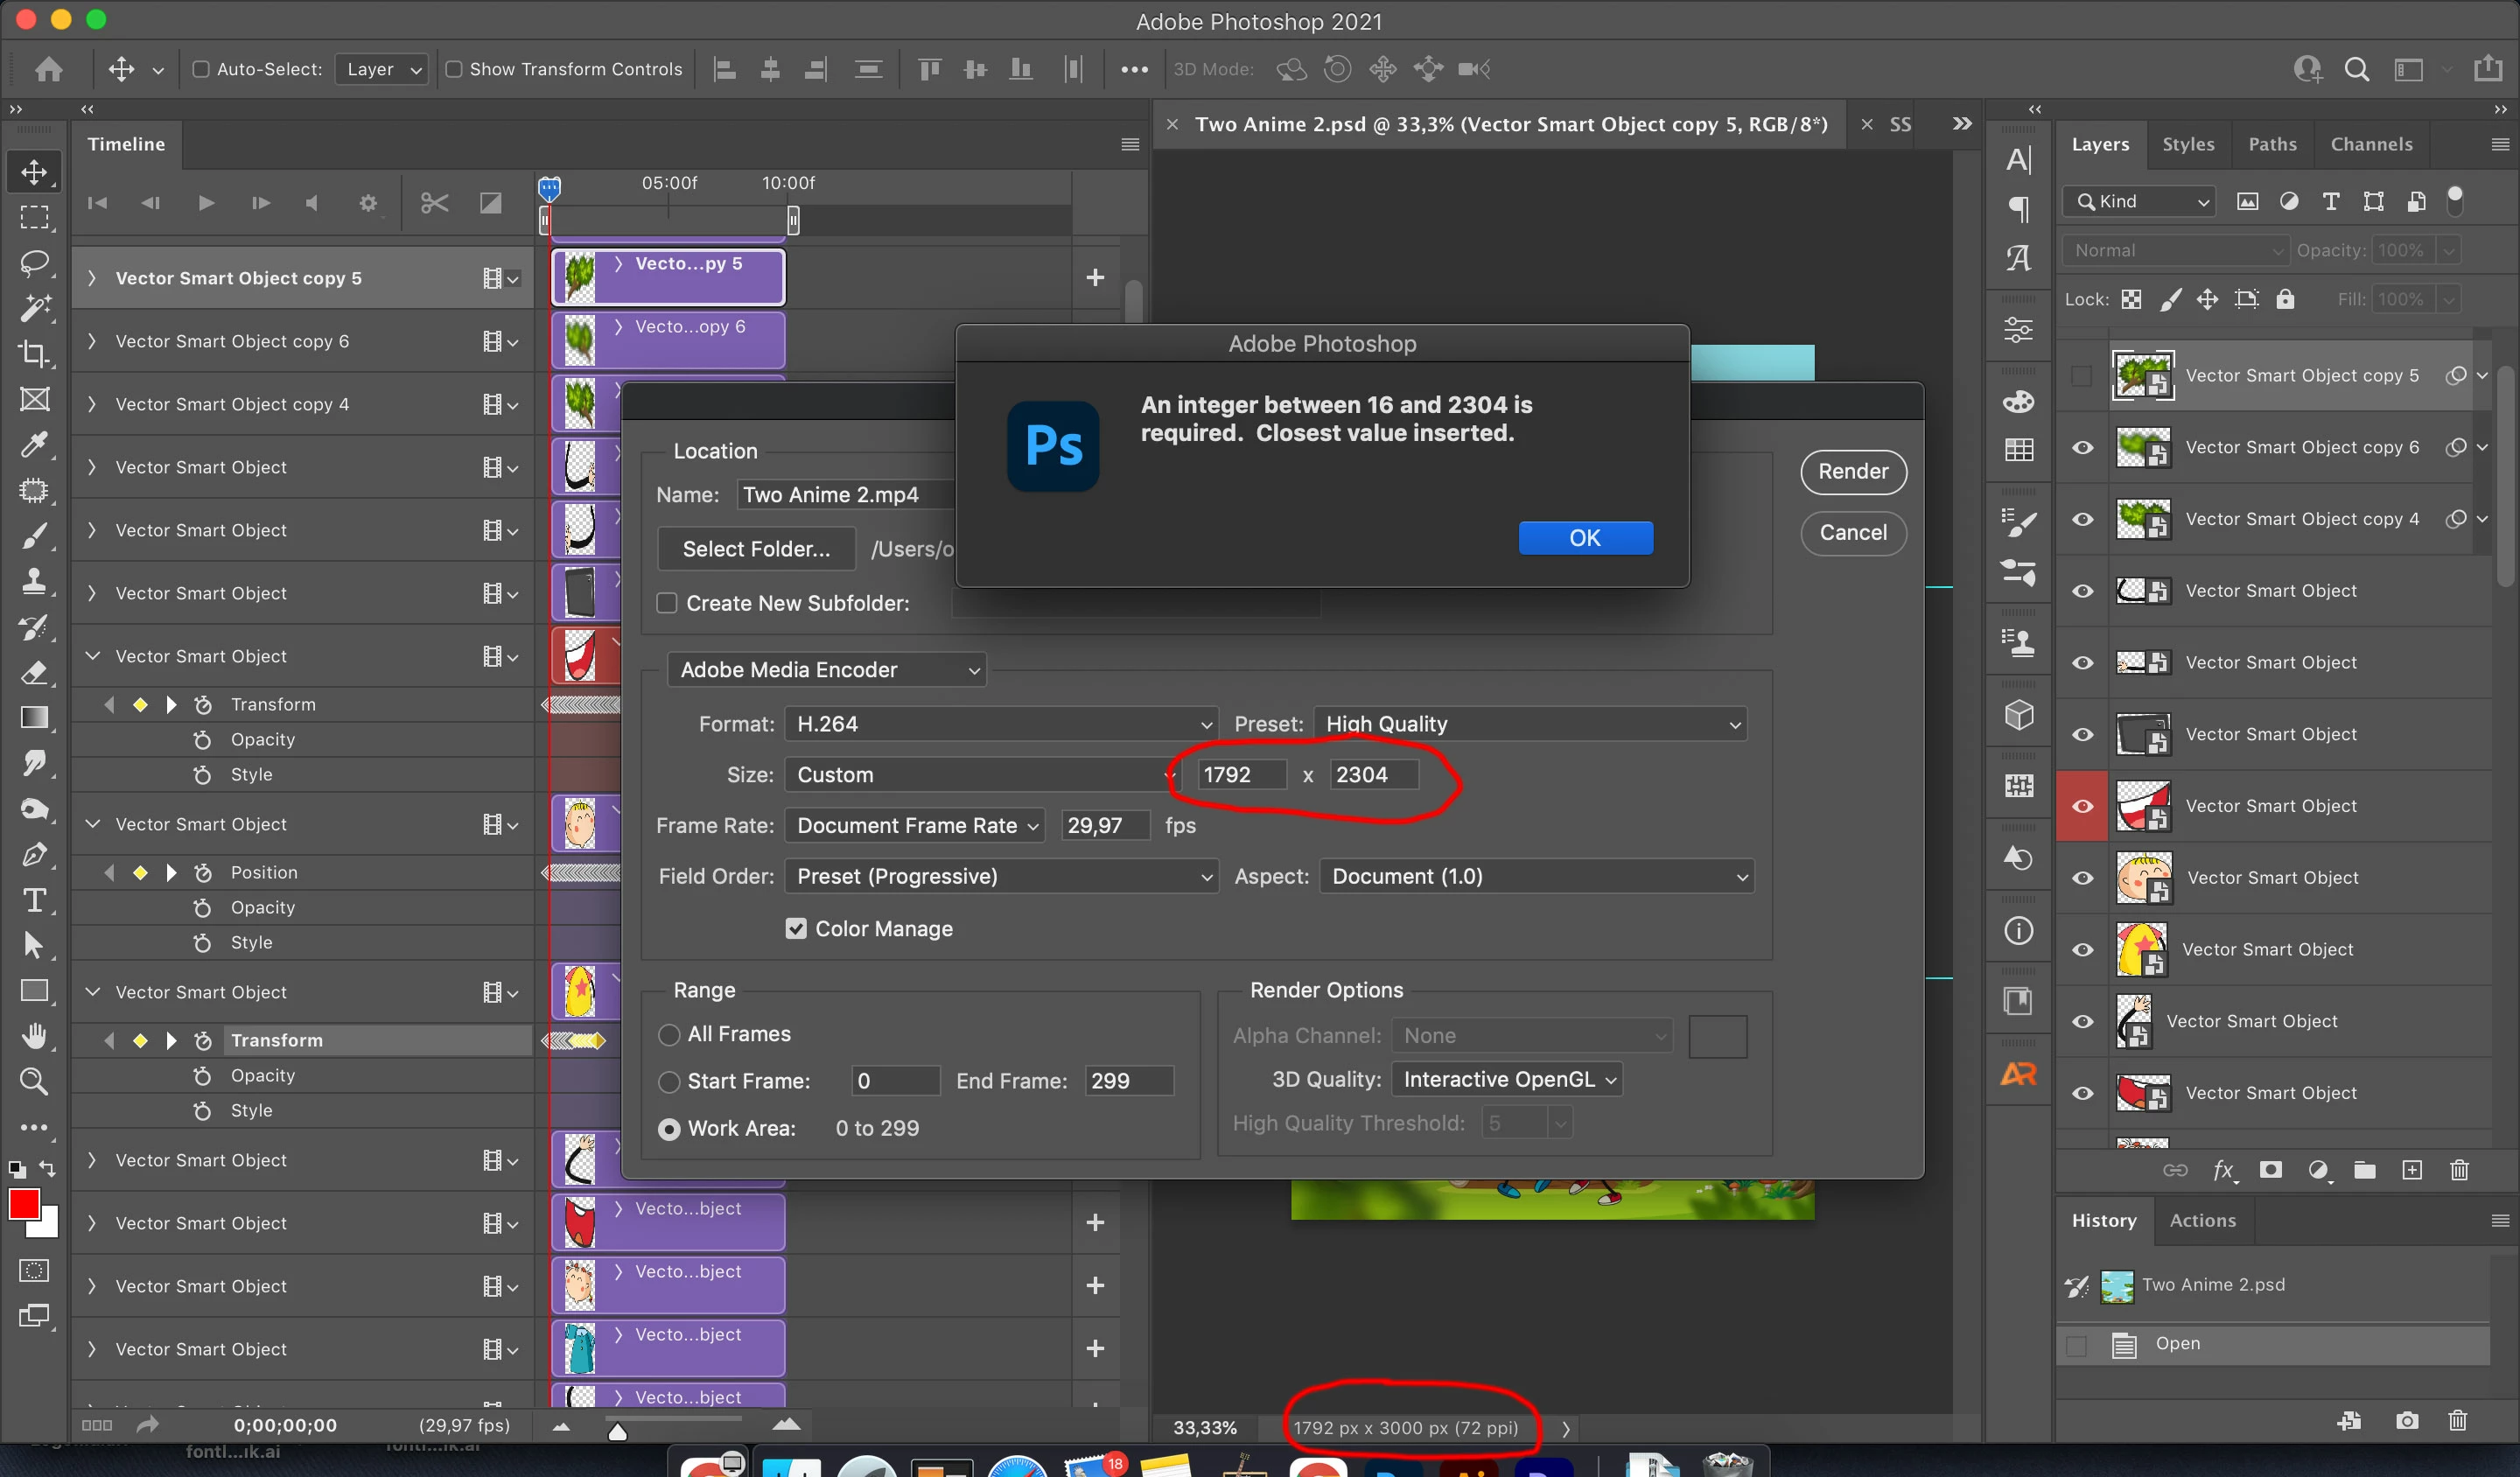Click the add layer mask icon
Screen dimensions: 2520x1477
[2270, 1170]
